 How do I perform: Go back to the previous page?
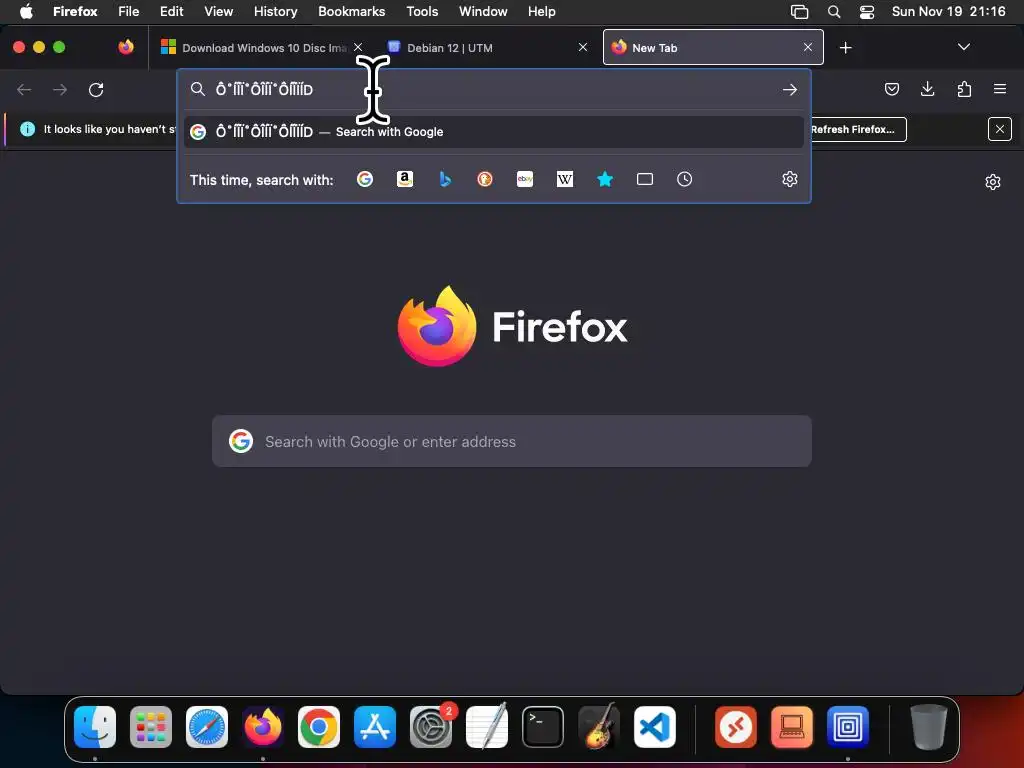coord(24,89)
